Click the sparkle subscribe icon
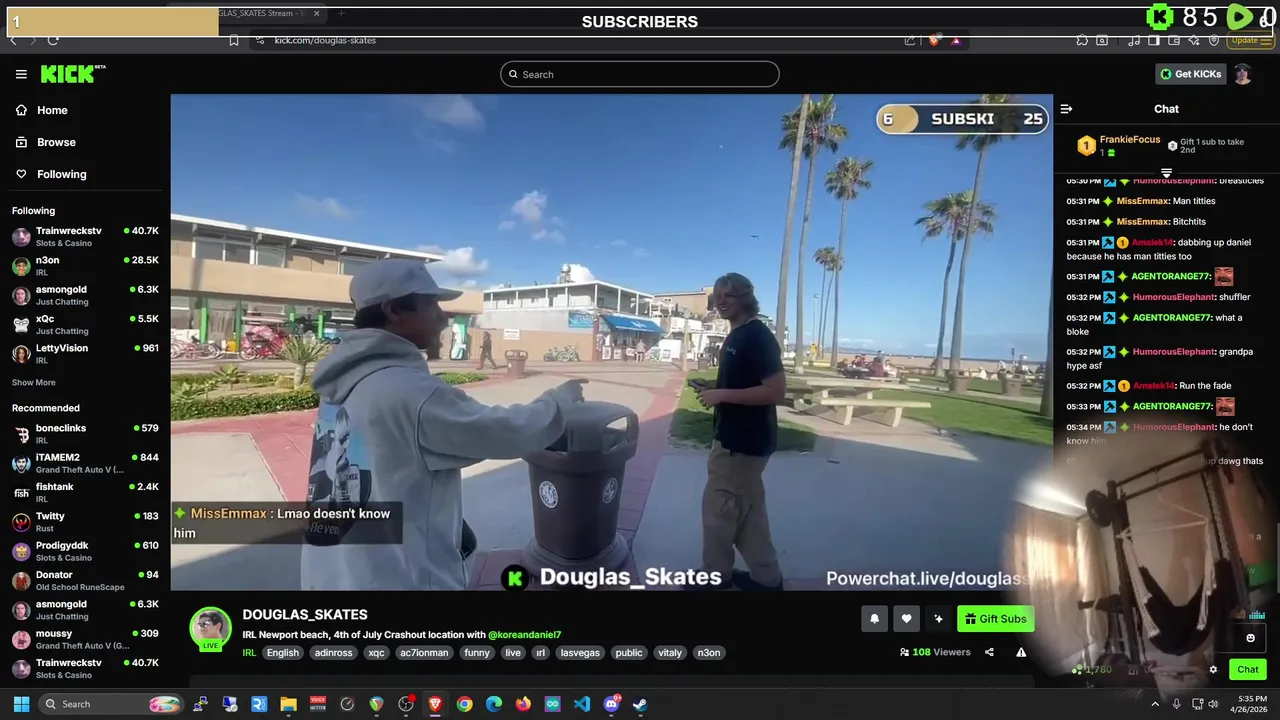 pos(938,619)
